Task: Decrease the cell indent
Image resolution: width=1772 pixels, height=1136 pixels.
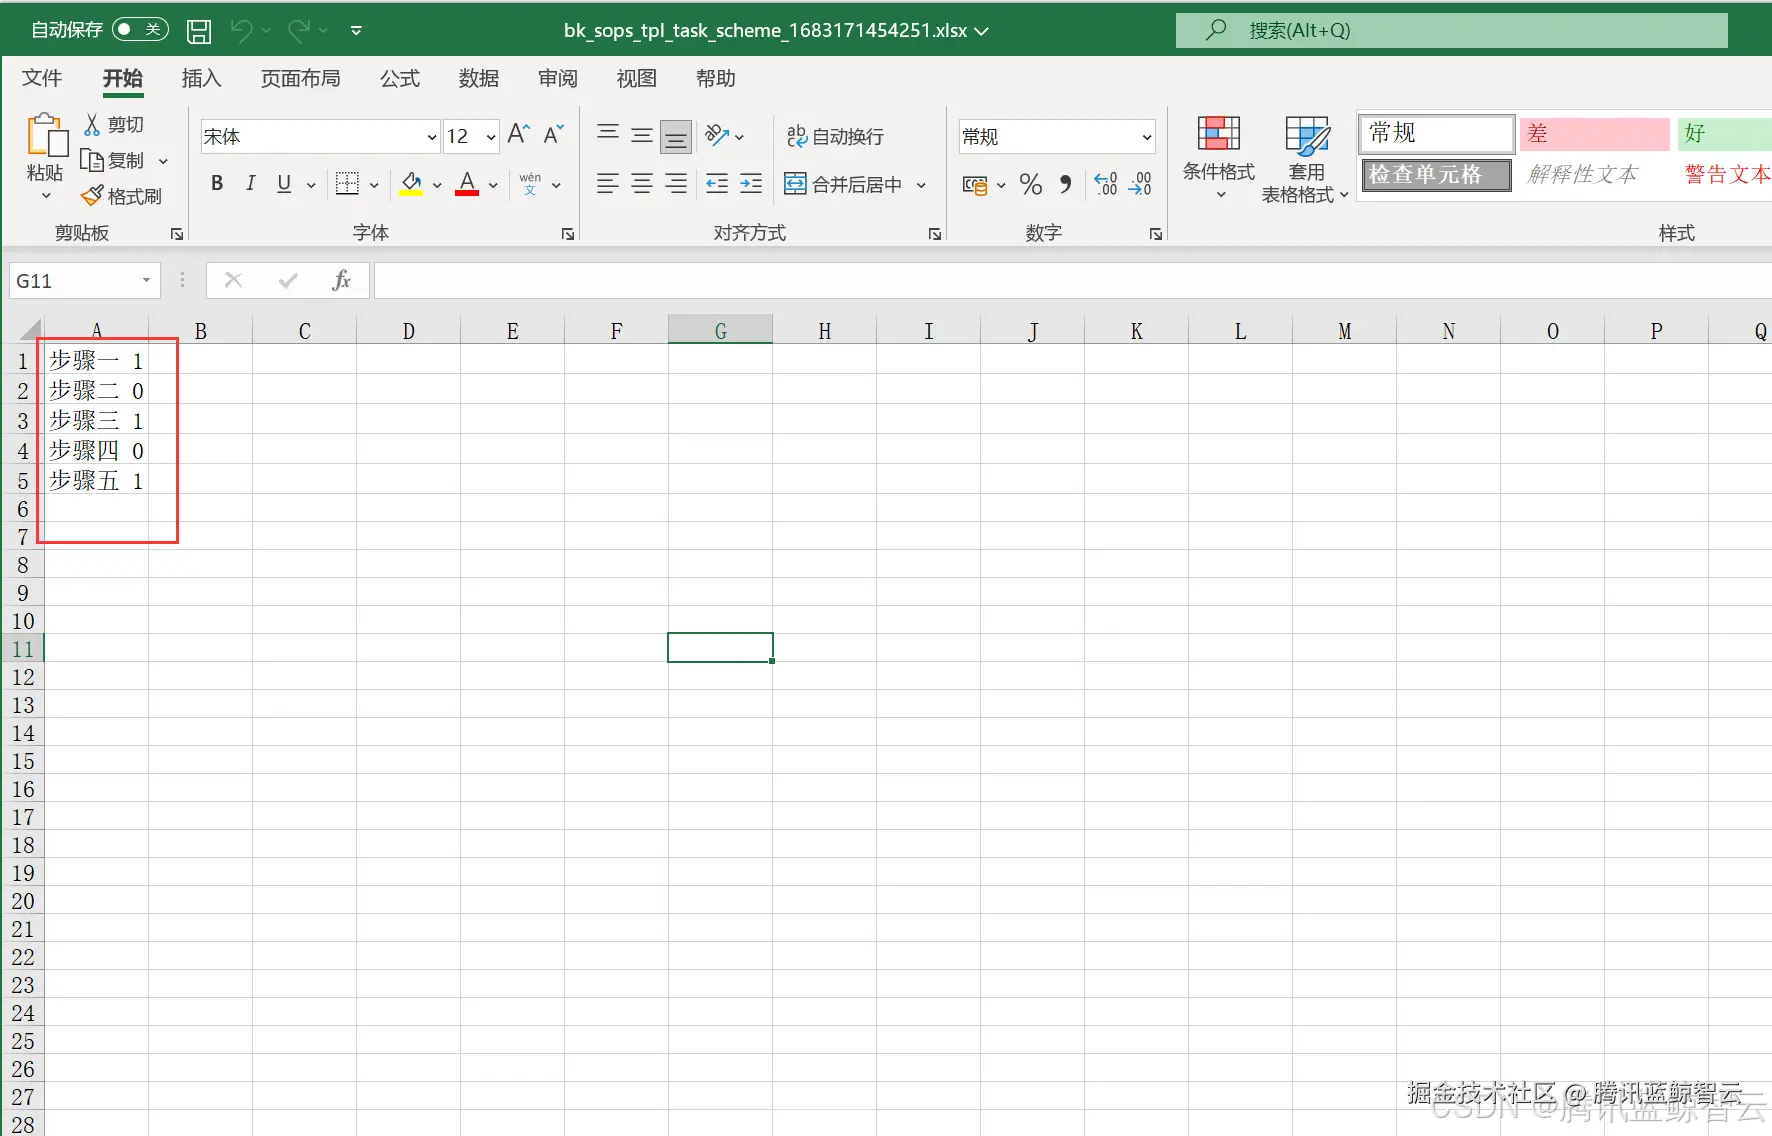Action: tap(717, 183)
